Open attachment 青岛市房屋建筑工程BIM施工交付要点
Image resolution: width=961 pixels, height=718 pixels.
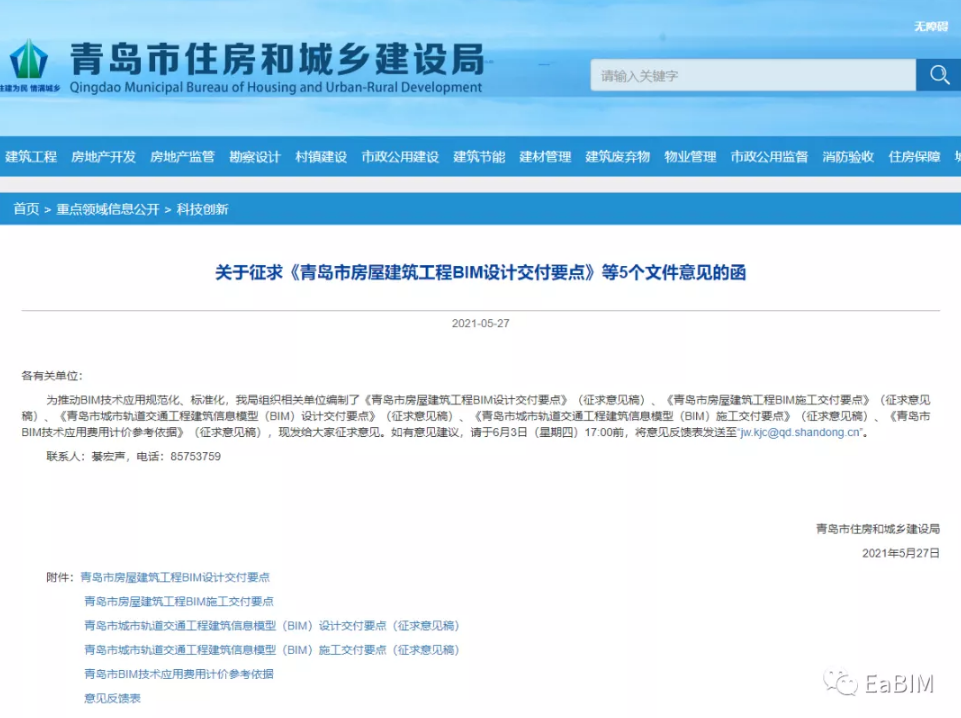pyautogui.click(x=179, y=602)
